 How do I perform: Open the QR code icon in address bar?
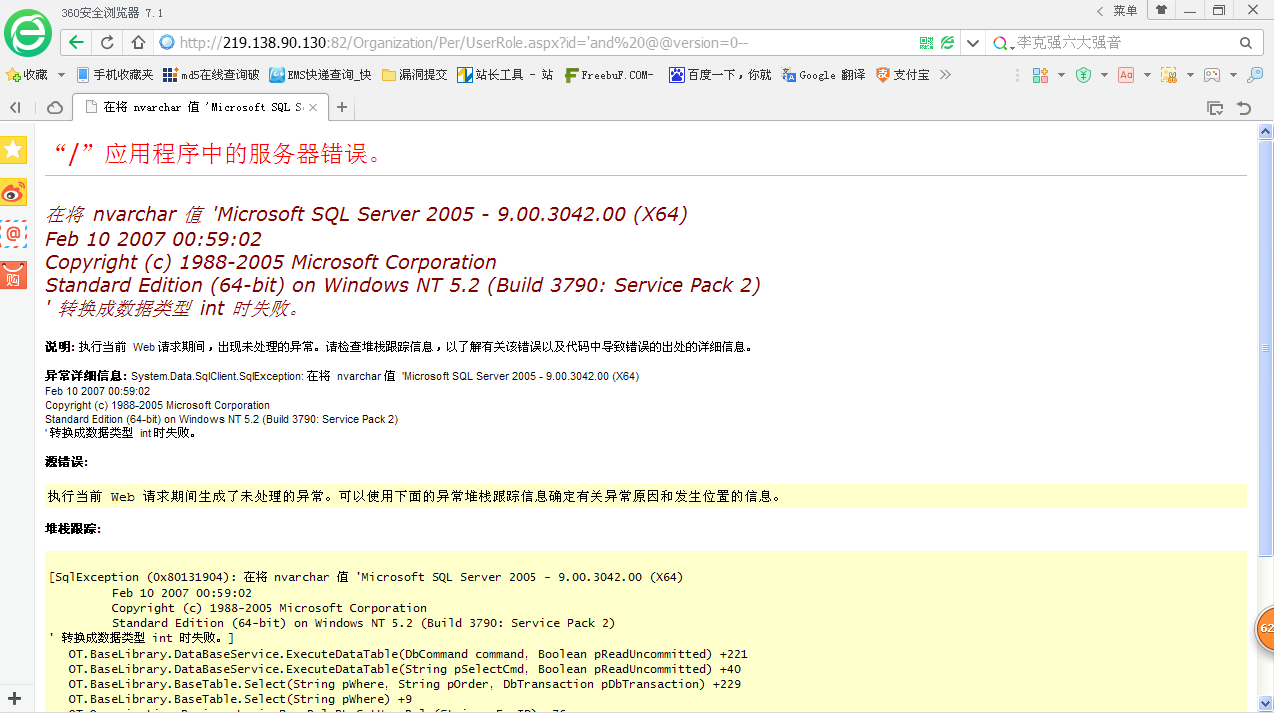926,43
